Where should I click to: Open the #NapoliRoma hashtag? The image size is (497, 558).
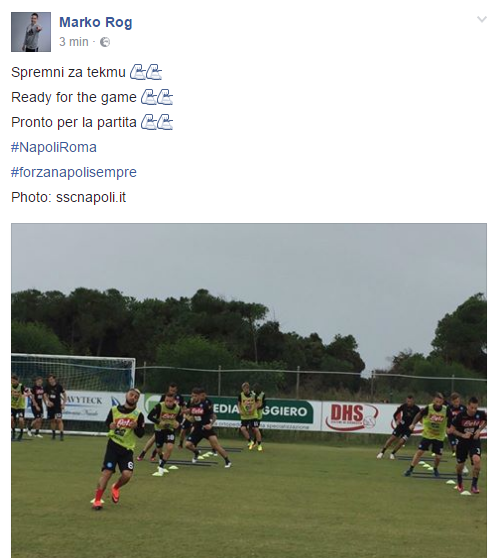click(x=54, y=147)
